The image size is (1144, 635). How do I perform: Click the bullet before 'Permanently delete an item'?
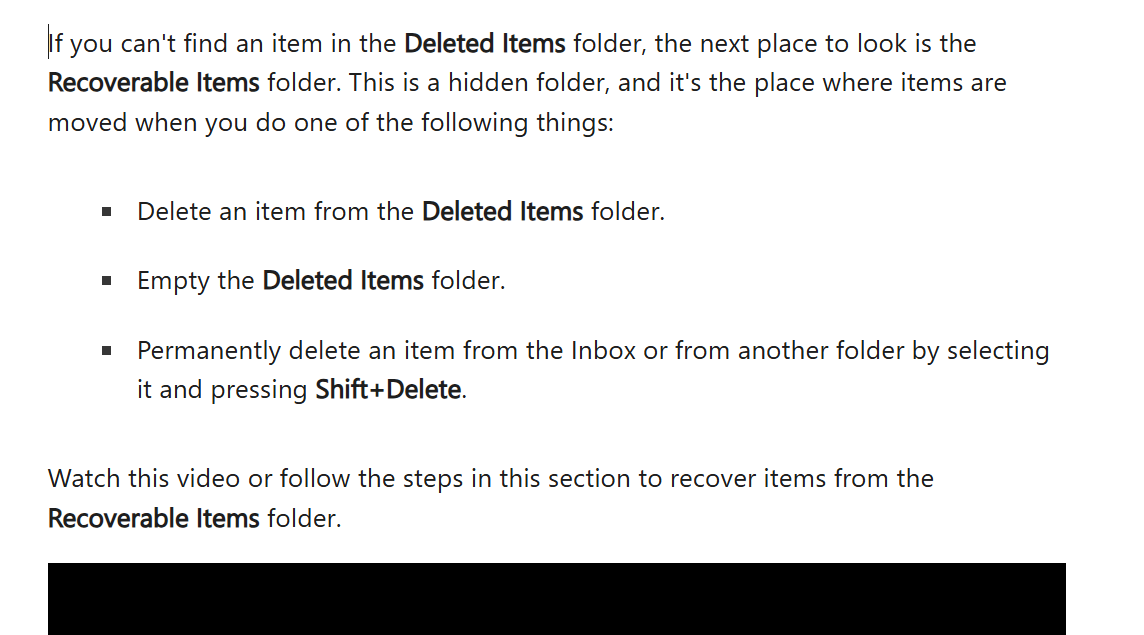[x=107, y=351]
